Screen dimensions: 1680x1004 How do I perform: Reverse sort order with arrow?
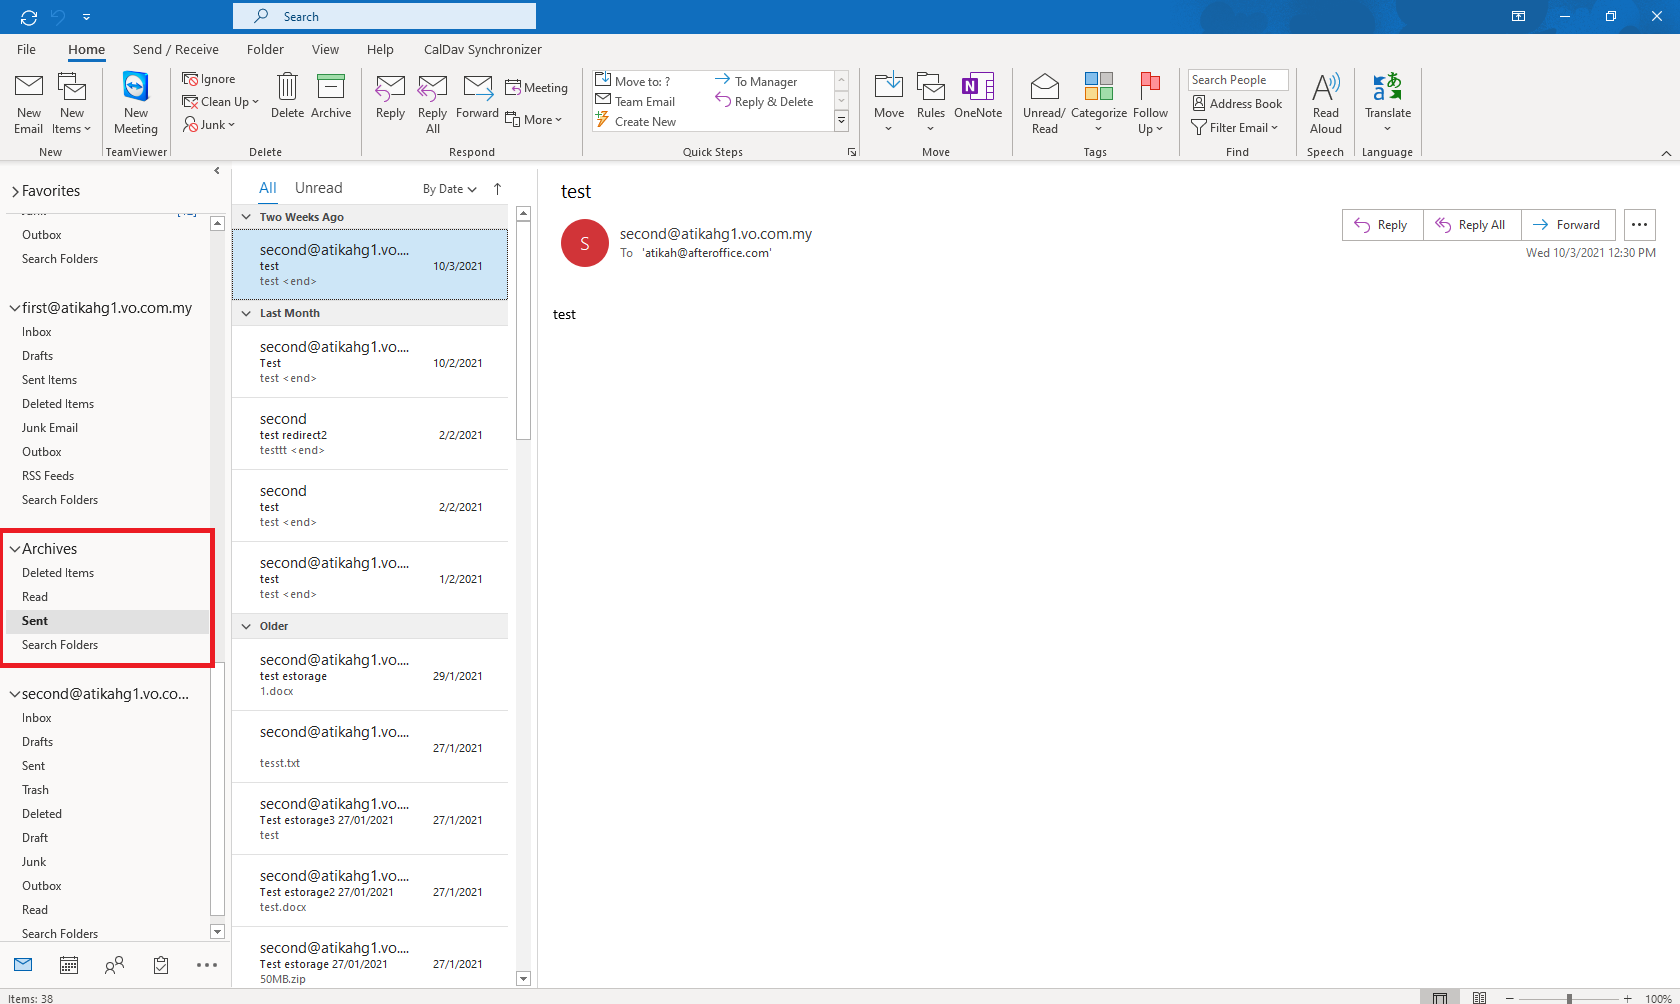coord(497,189)
